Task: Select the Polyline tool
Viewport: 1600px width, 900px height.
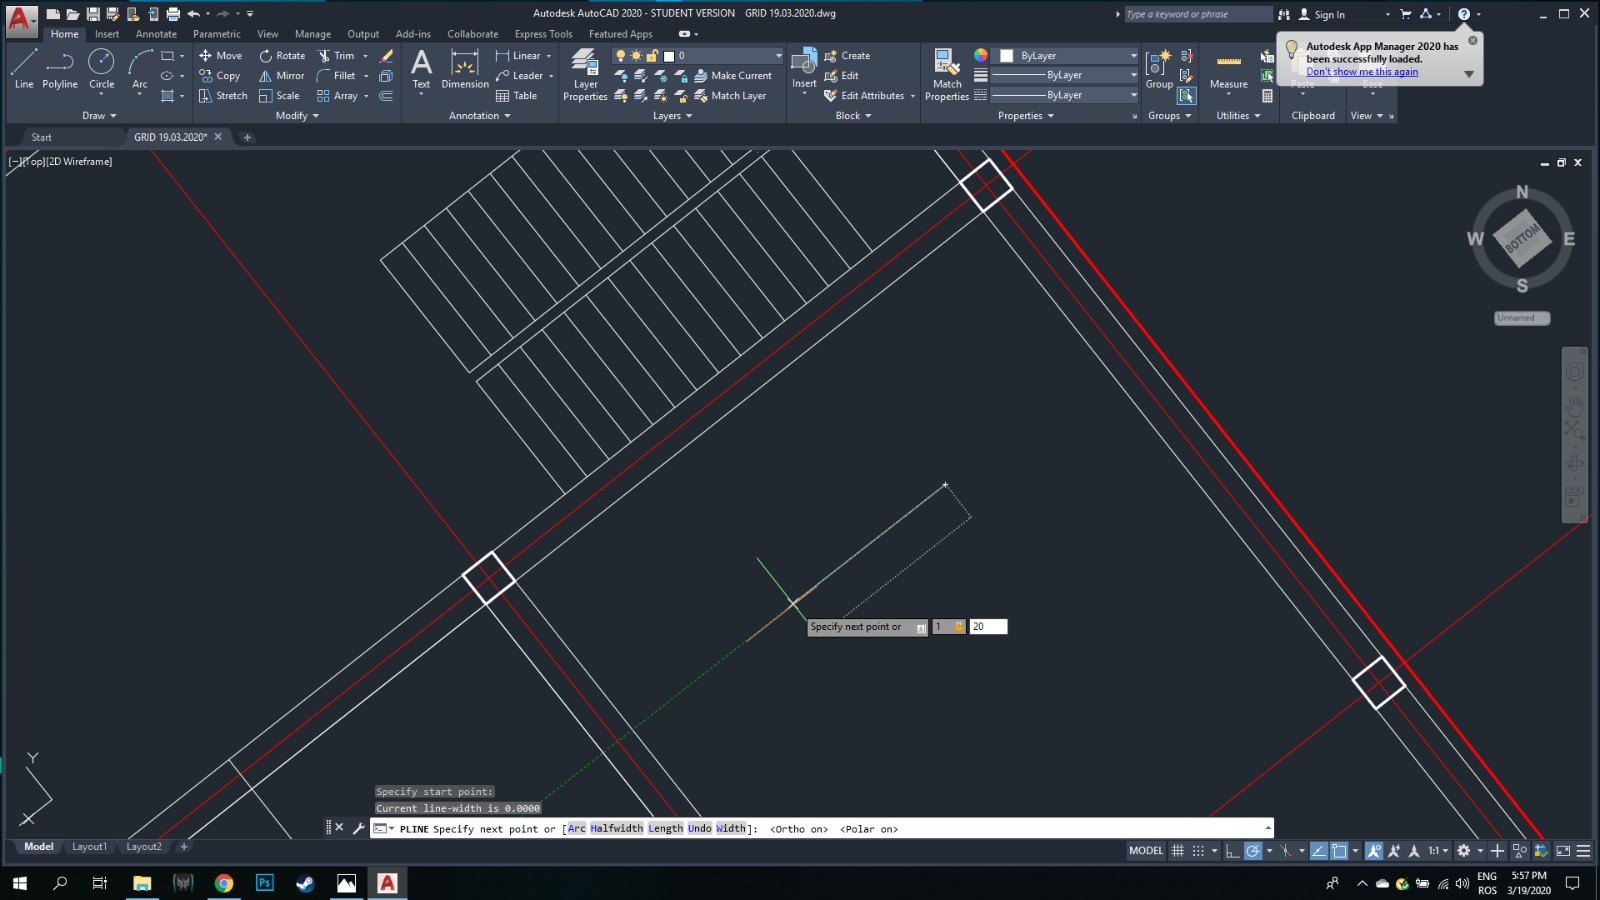Action: point(59,70)
